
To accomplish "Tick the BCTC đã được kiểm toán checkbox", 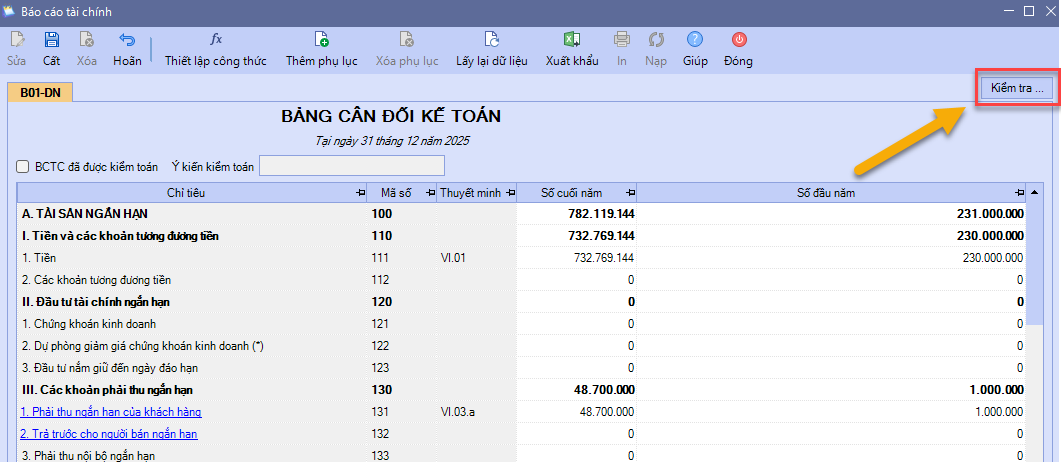I will (23, 166).
